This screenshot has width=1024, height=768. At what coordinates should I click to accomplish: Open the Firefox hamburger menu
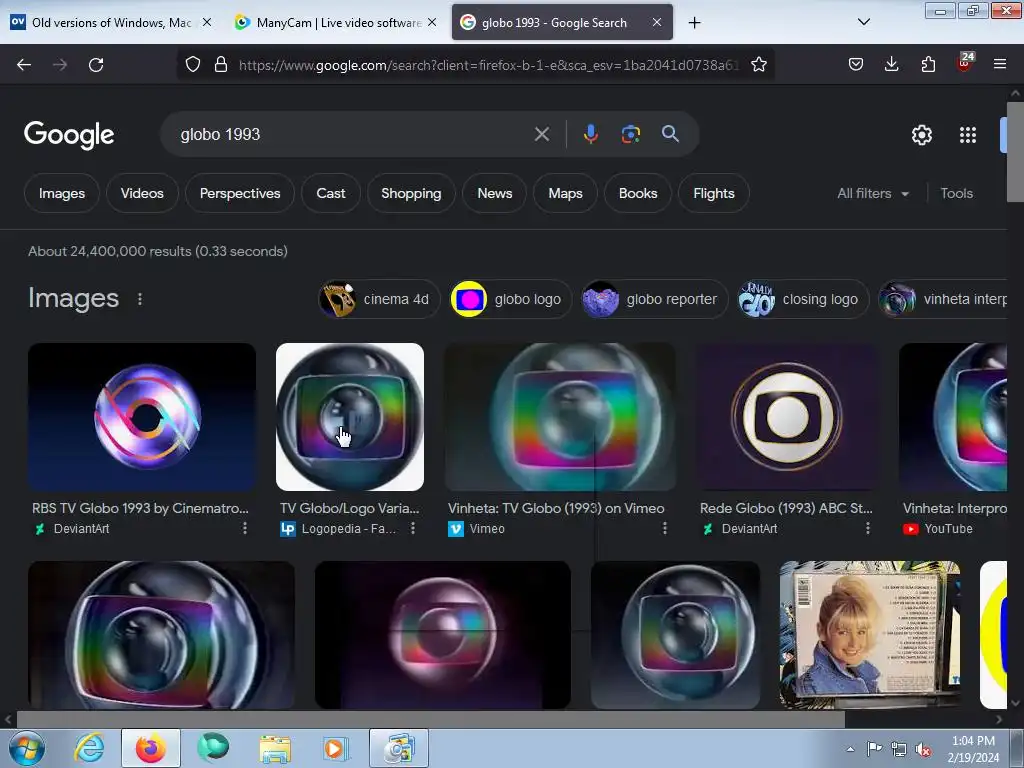(1000, 64)
